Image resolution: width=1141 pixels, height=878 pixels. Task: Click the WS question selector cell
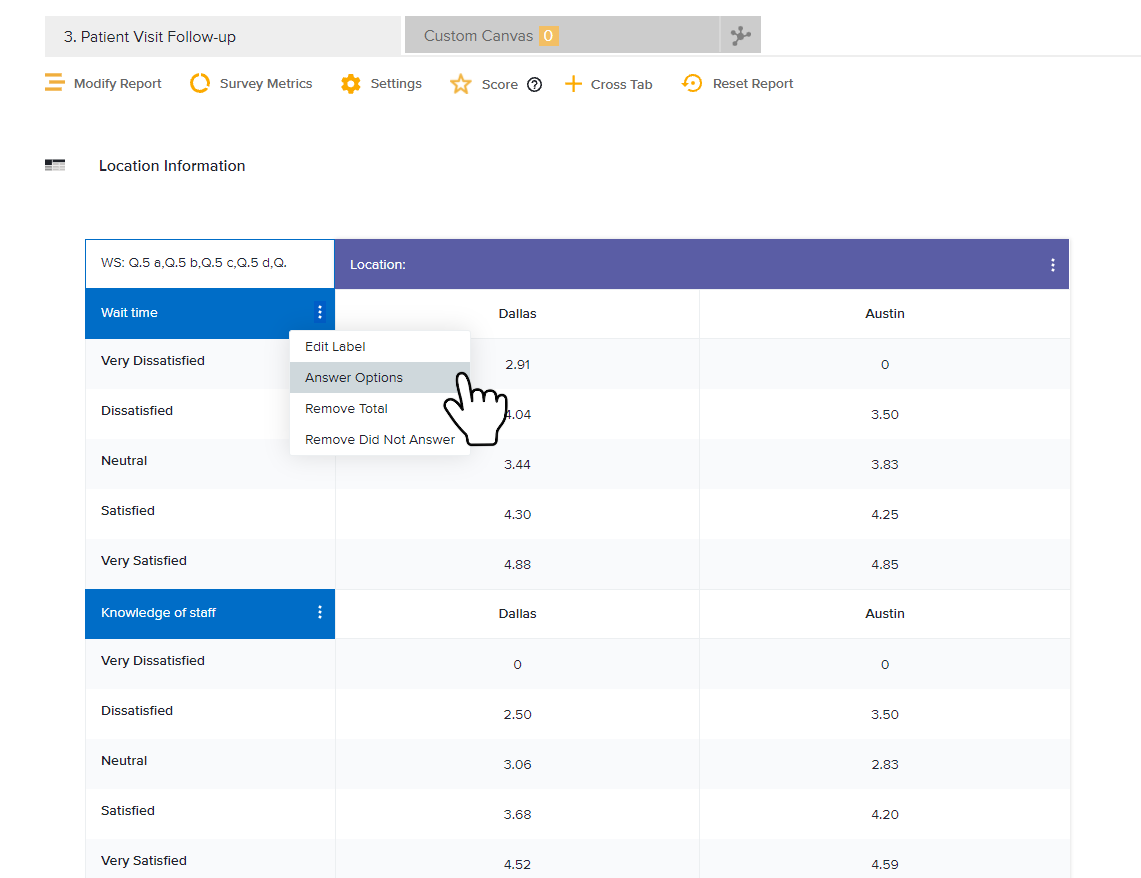(x=209, y=264)
